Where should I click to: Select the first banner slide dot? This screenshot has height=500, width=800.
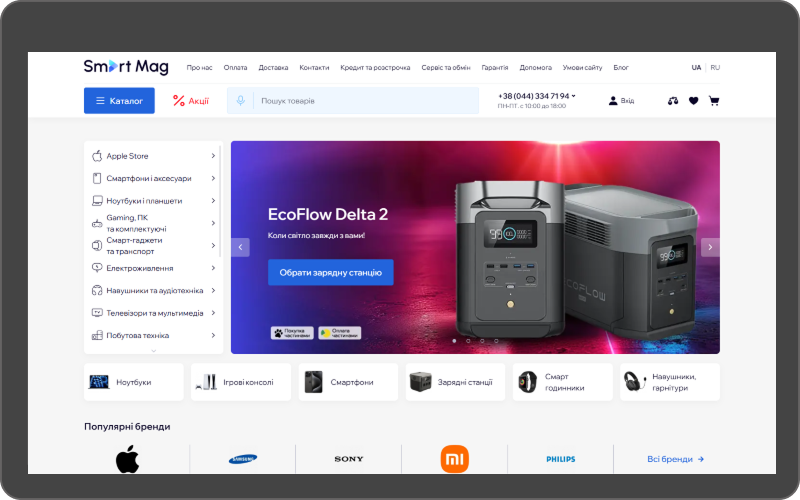454,340
